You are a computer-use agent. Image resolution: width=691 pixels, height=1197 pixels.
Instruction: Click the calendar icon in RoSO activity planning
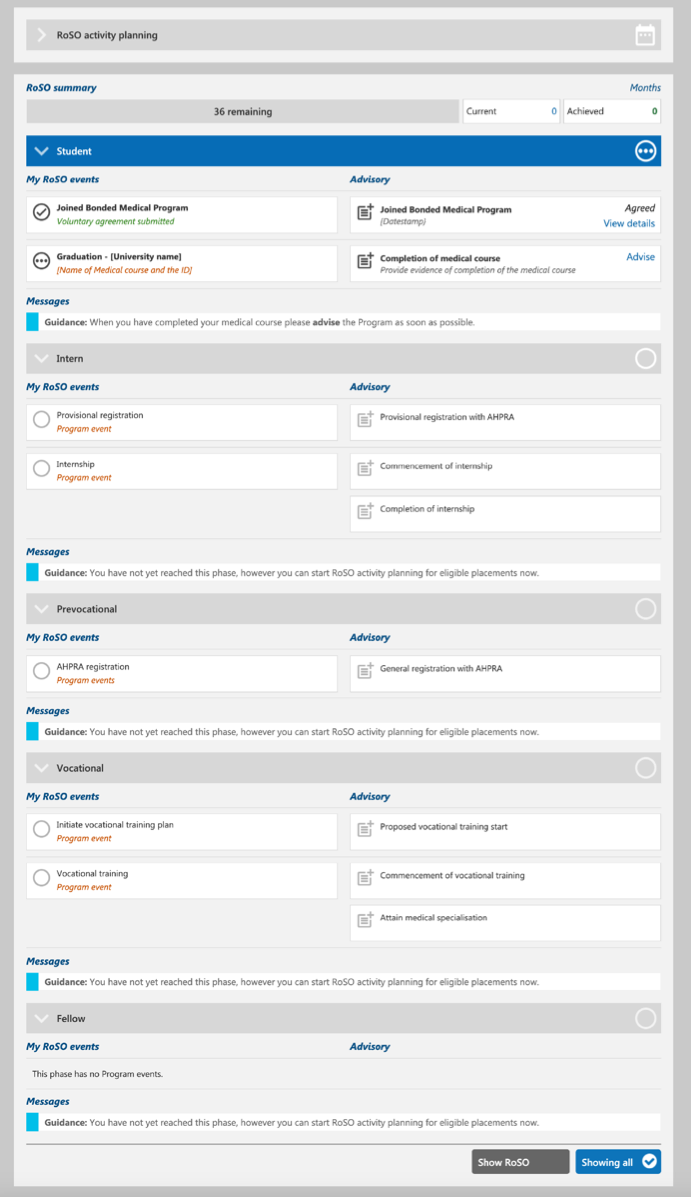(645, 36)
